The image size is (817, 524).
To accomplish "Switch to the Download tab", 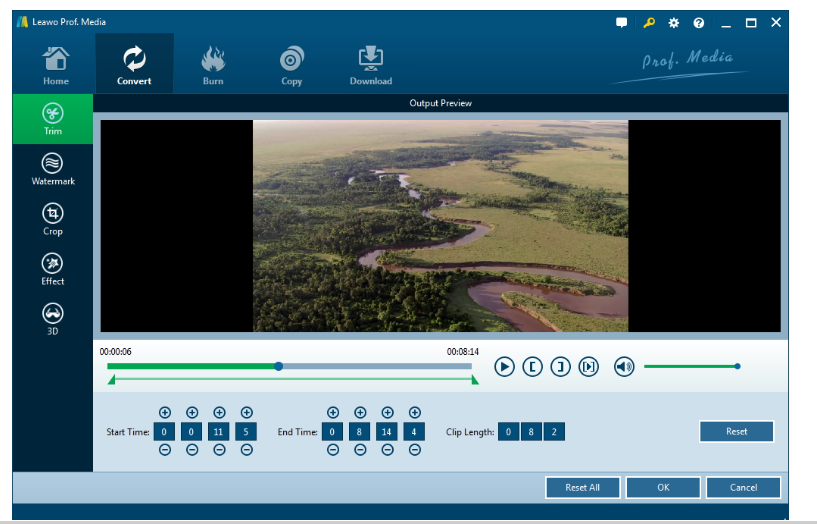I will click(370, 65).
